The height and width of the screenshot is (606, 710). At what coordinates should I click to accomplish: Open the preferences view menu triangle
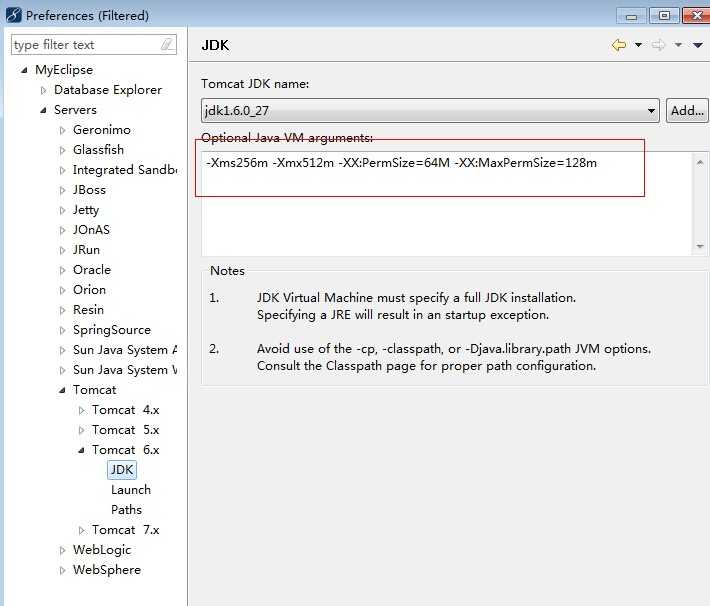pos(697,45)
